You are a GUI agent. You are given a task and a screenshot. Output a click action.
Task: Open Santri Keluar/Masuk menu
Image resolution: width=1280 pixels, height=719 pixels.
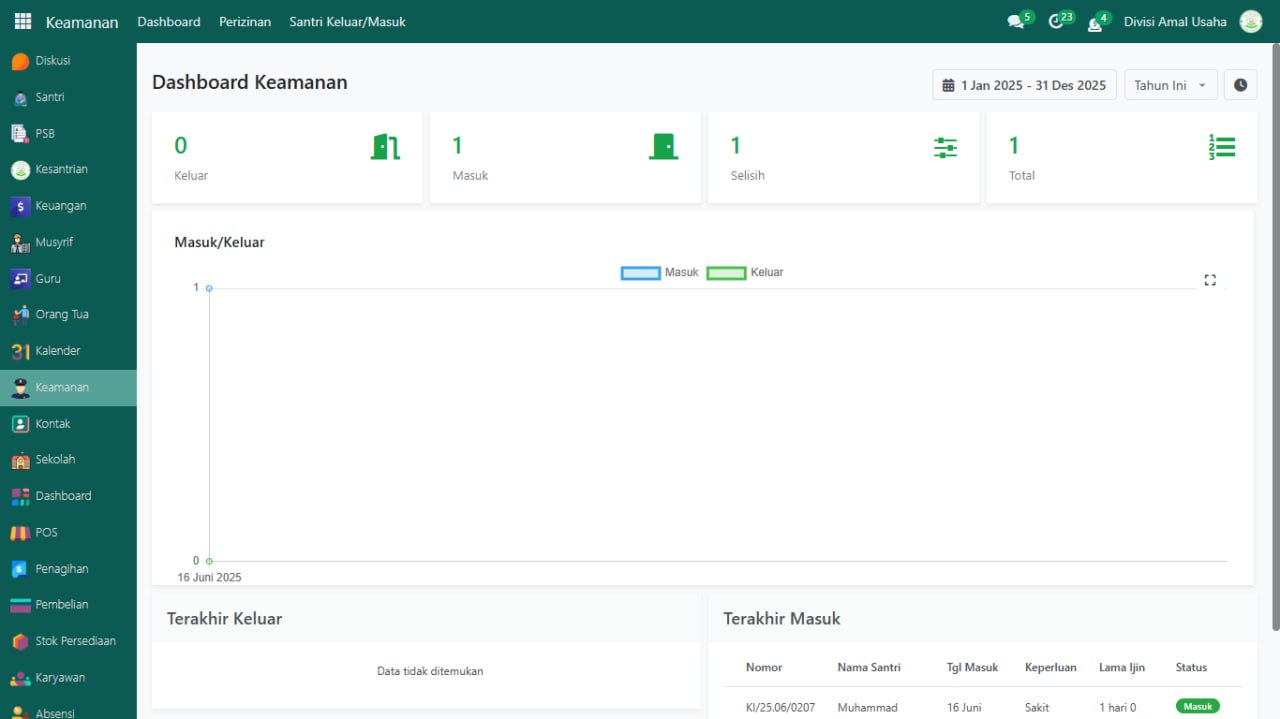pyautogui.click(x=347, y=22)
